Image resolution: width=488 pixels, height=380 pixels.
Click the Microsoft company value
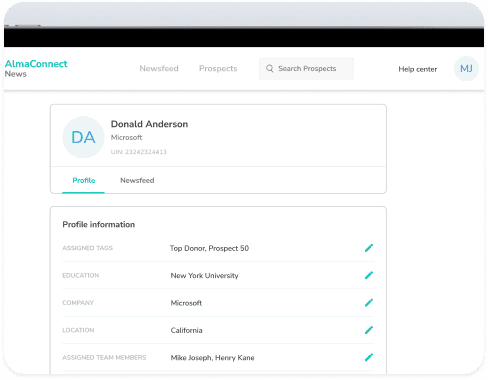(186, 303)
